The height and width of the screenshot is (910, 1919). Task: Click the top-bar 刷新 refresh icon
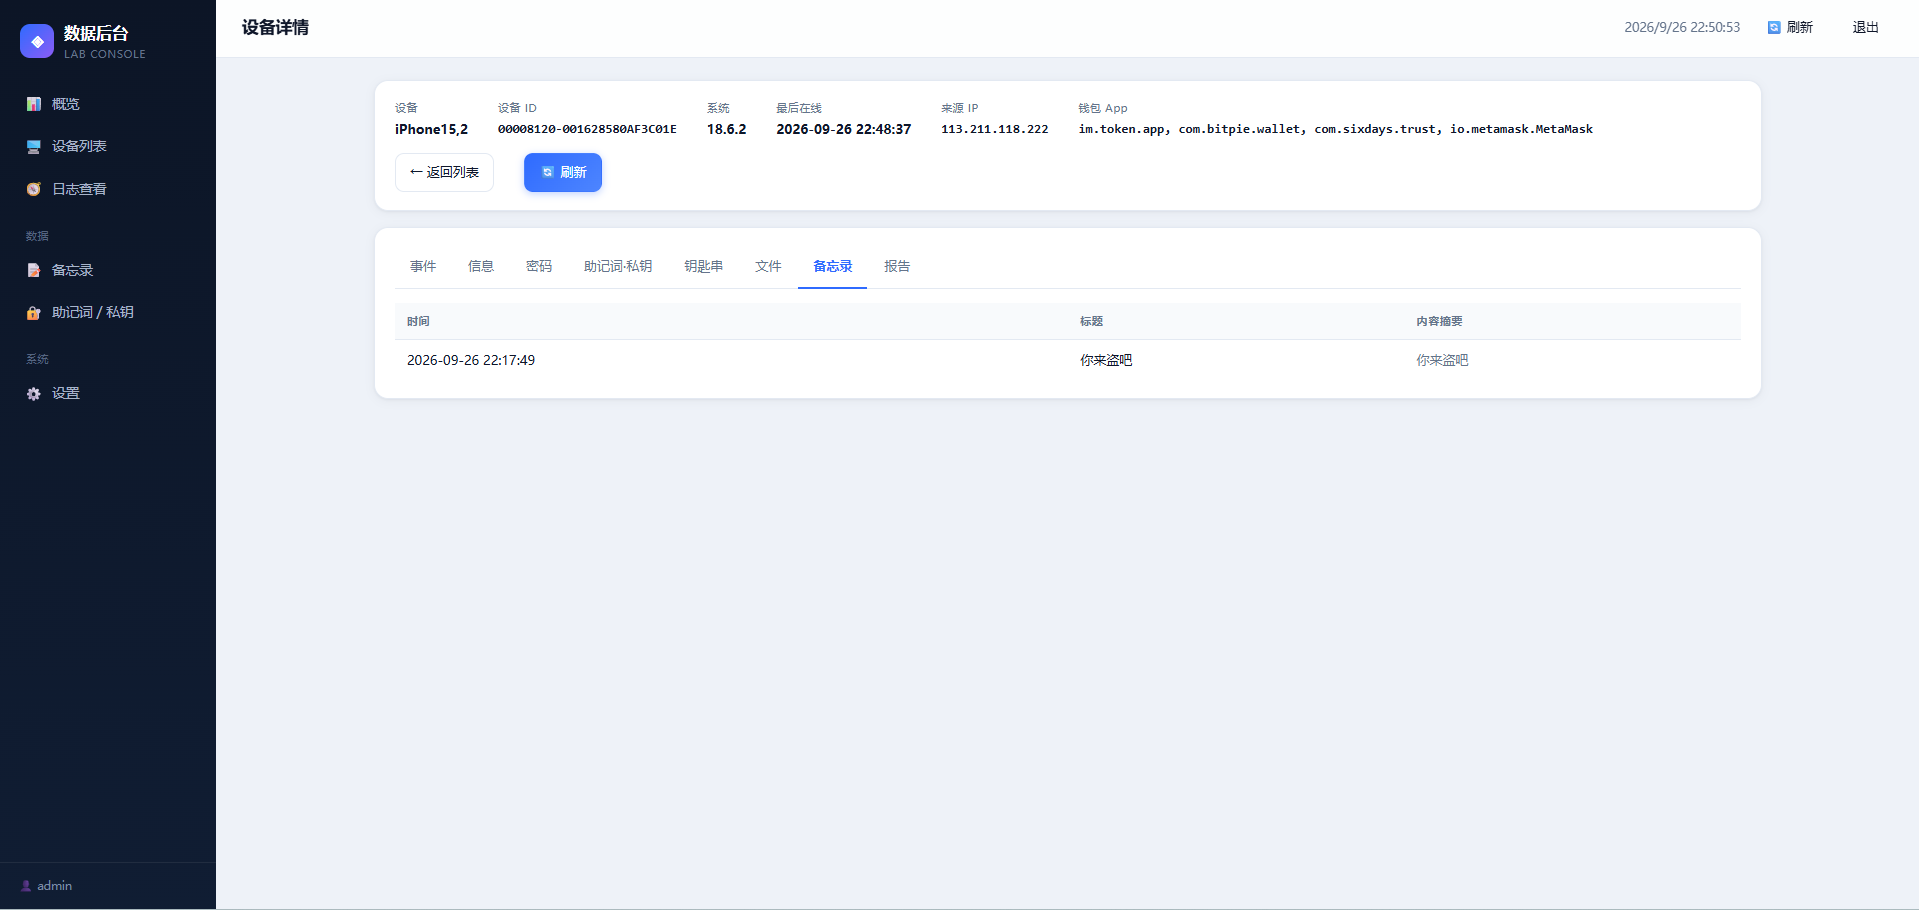pos(1774,27)
